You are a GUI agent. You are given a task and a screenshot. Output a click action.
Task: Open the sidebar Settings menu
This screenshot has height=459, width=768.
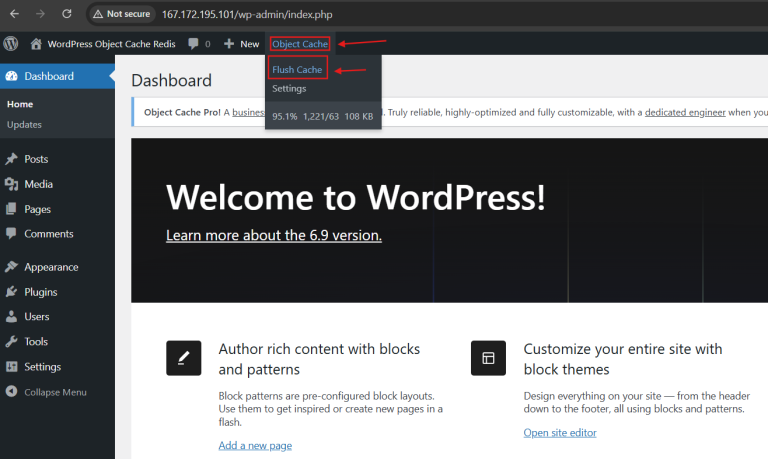[43, 366]
